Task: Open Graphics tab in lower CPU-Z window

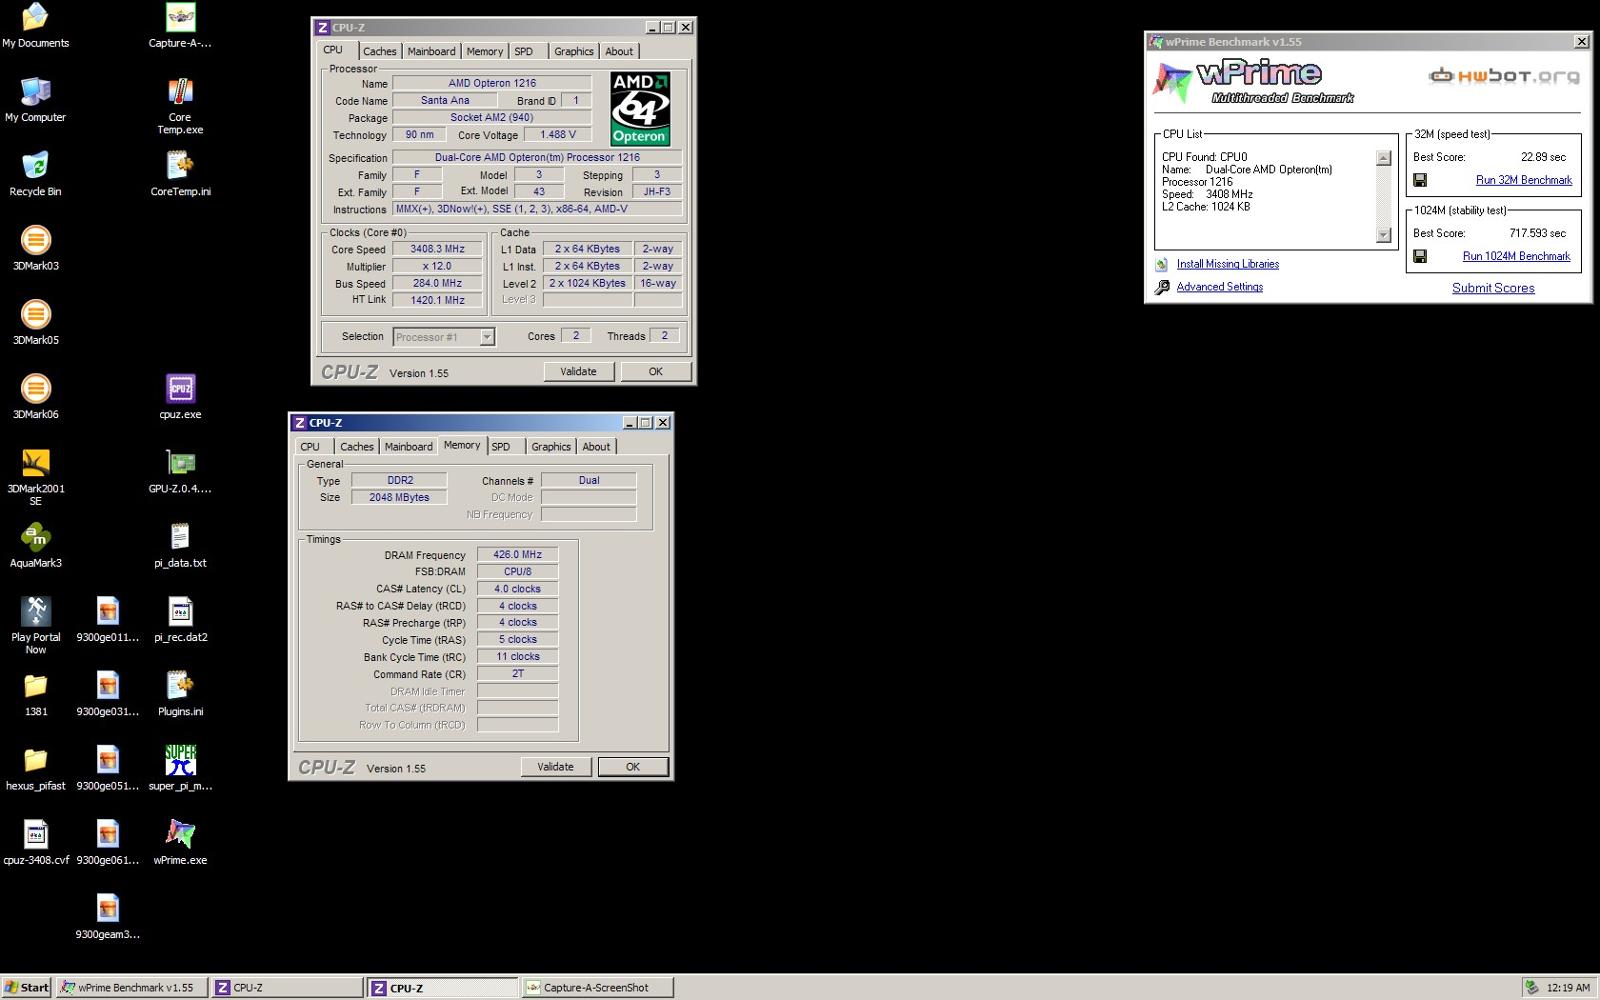Action: pos(551,447)
